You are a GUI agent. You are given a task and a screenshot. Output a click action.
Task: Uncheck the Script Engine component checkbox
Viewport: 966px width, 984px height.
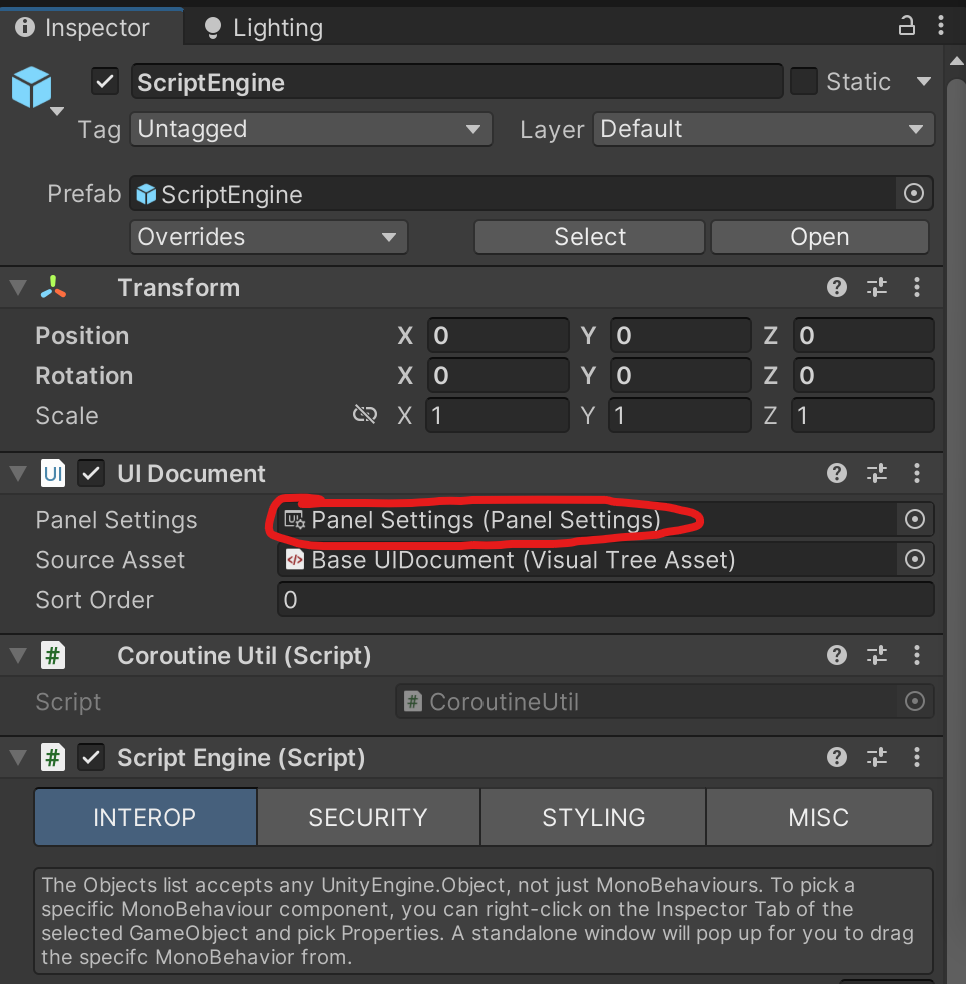tap(90, 757)
